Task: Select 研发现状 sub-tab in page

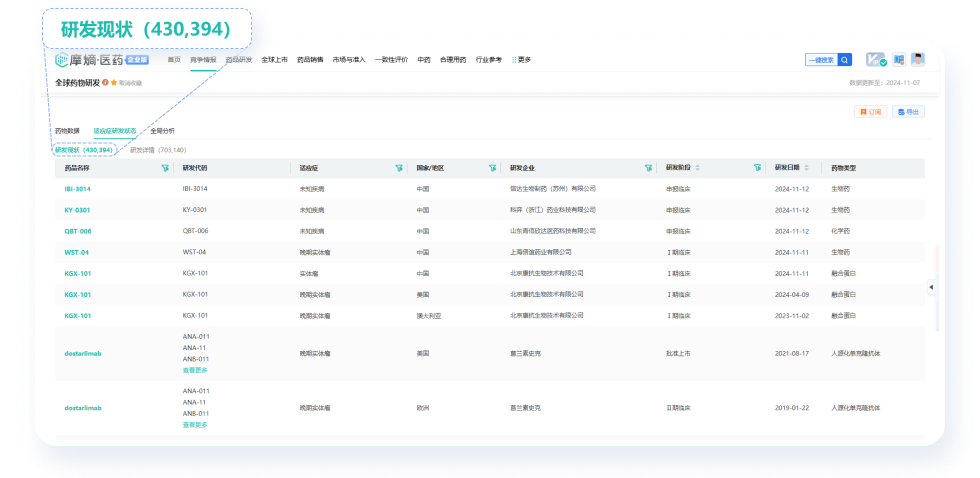Action: point(84,150)
